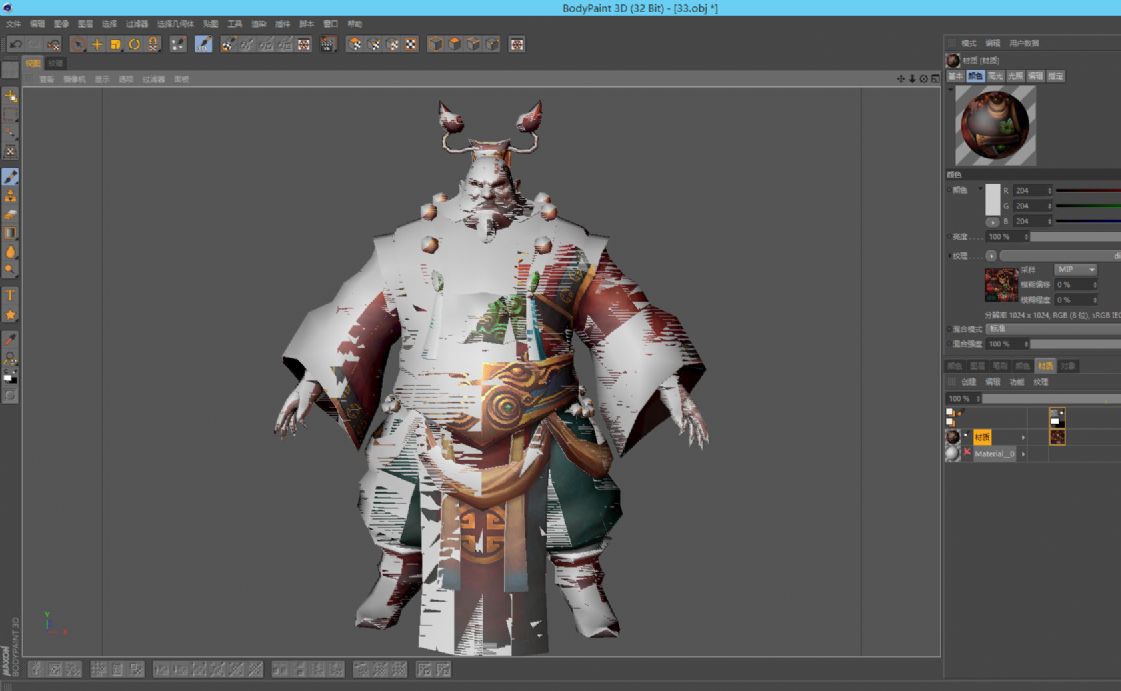Toggle the 亮度 brightness animation dot
This screenshot has height=691, width=1121.
949,237
